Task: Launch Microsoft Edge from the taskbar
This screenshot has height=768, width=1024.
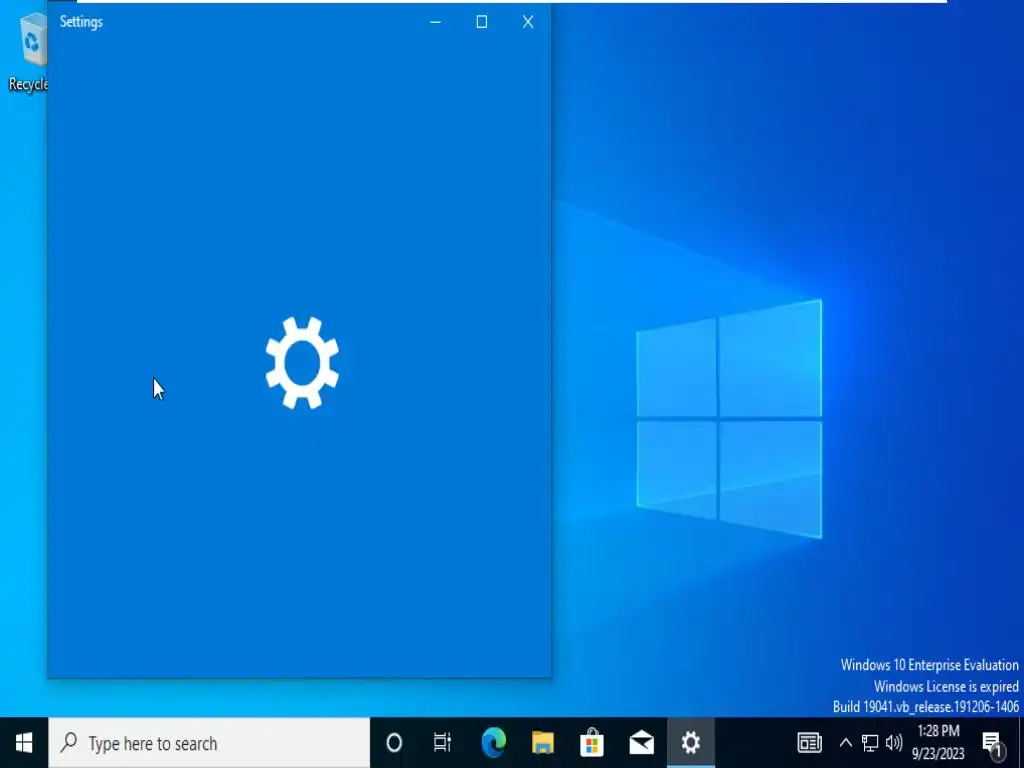Action: (494, 743)
